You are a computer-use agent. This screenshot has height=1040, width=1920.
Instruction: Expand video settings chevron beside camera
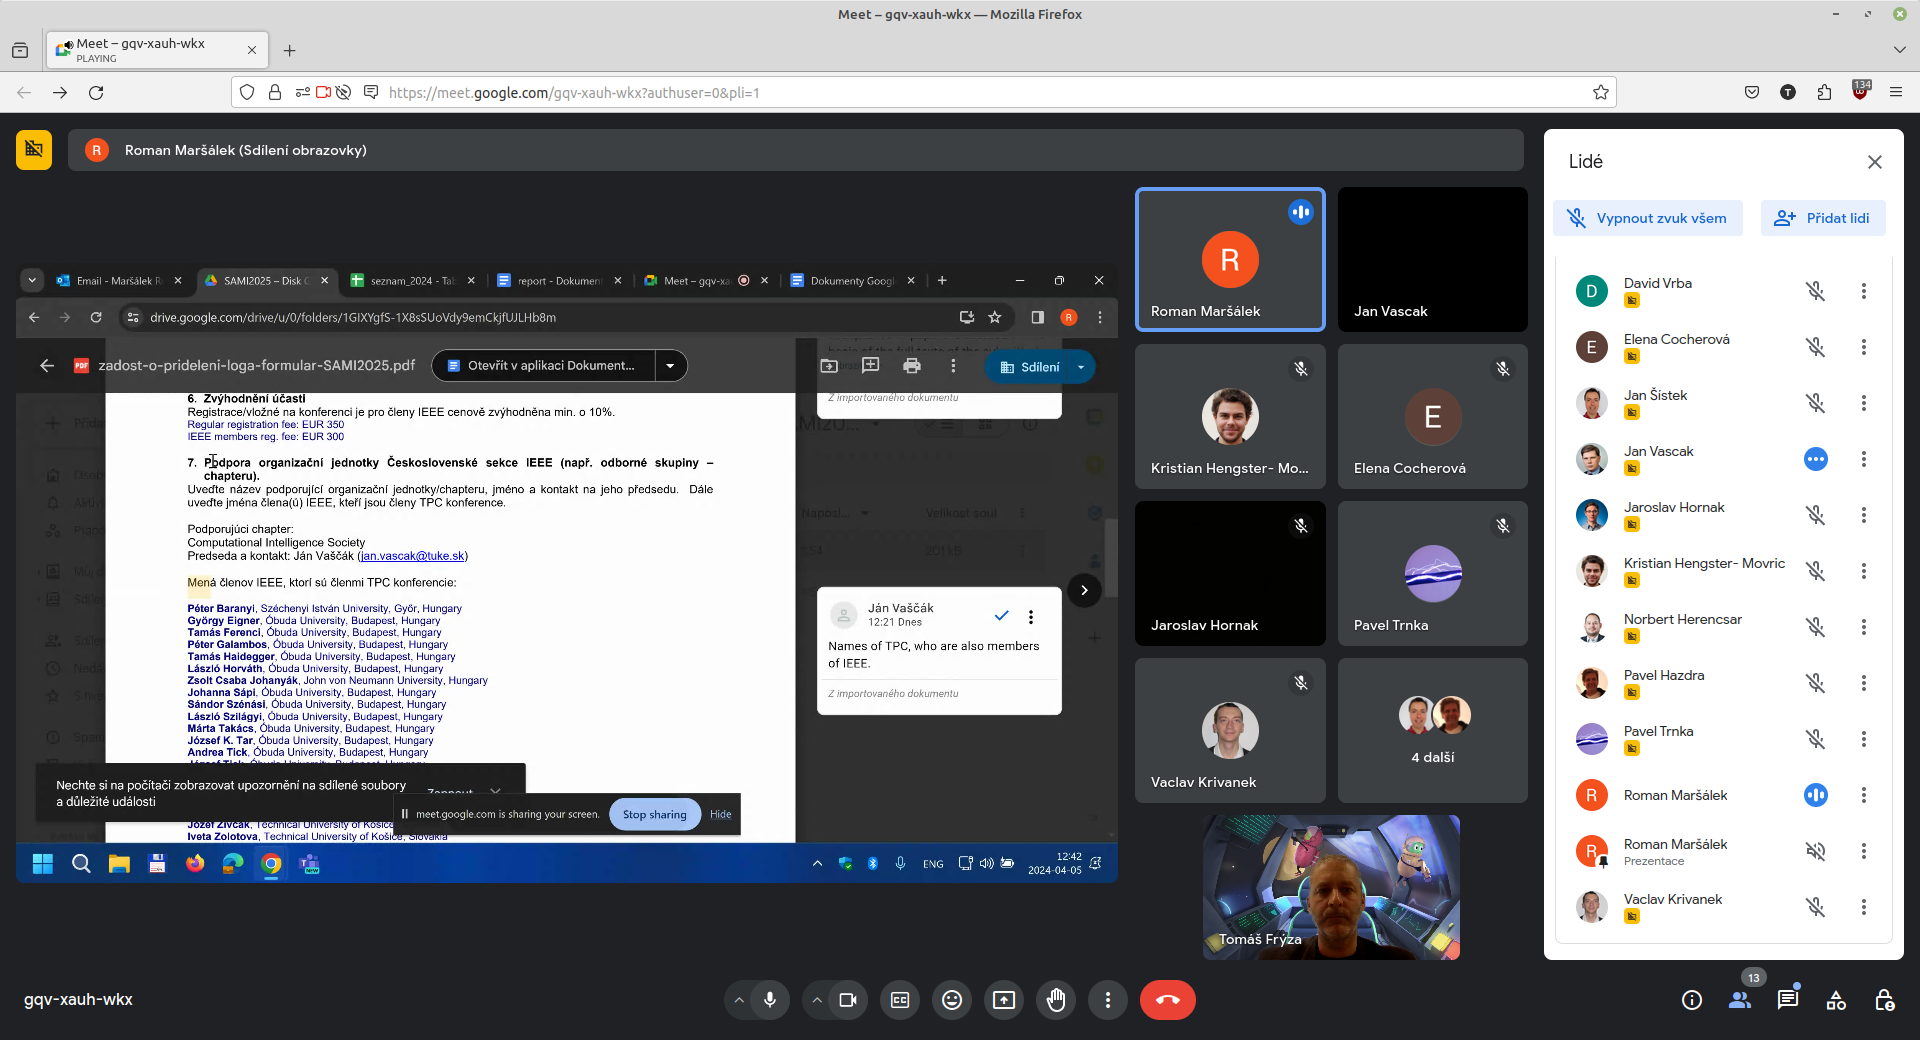[817, 1000]
